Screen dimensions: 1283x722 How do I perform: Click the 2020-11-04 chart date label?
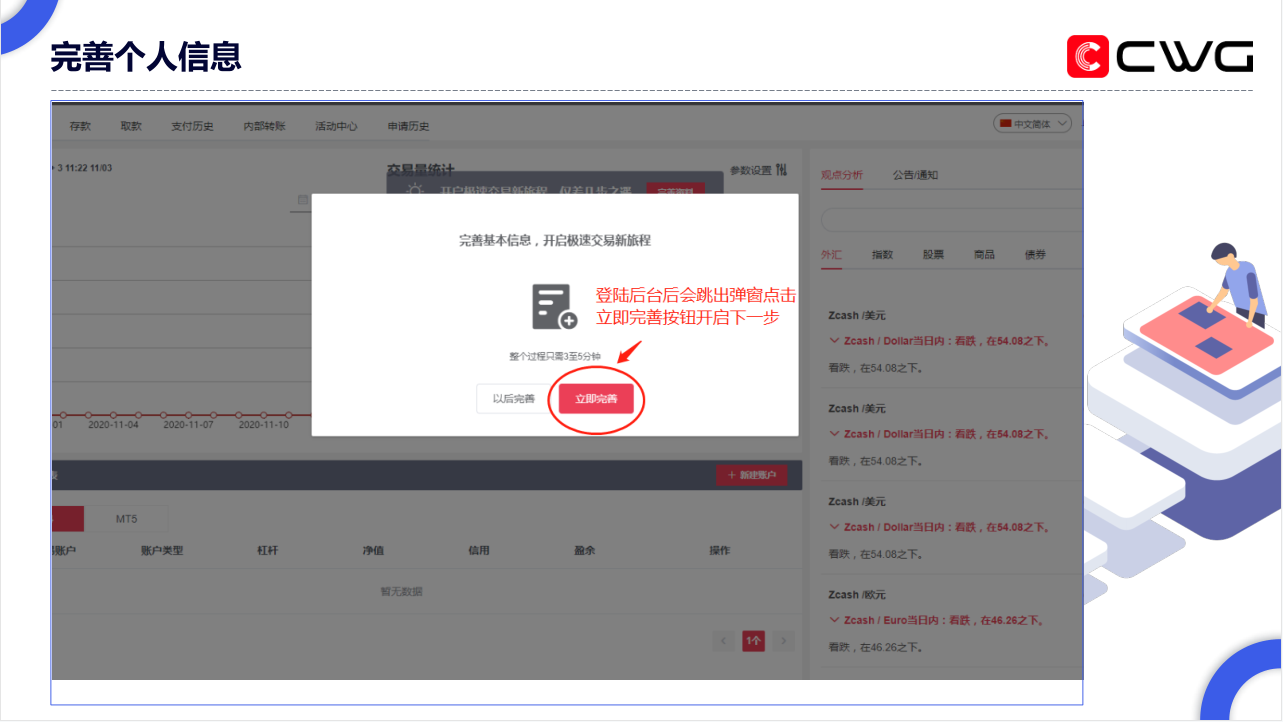tap(113, 425)
